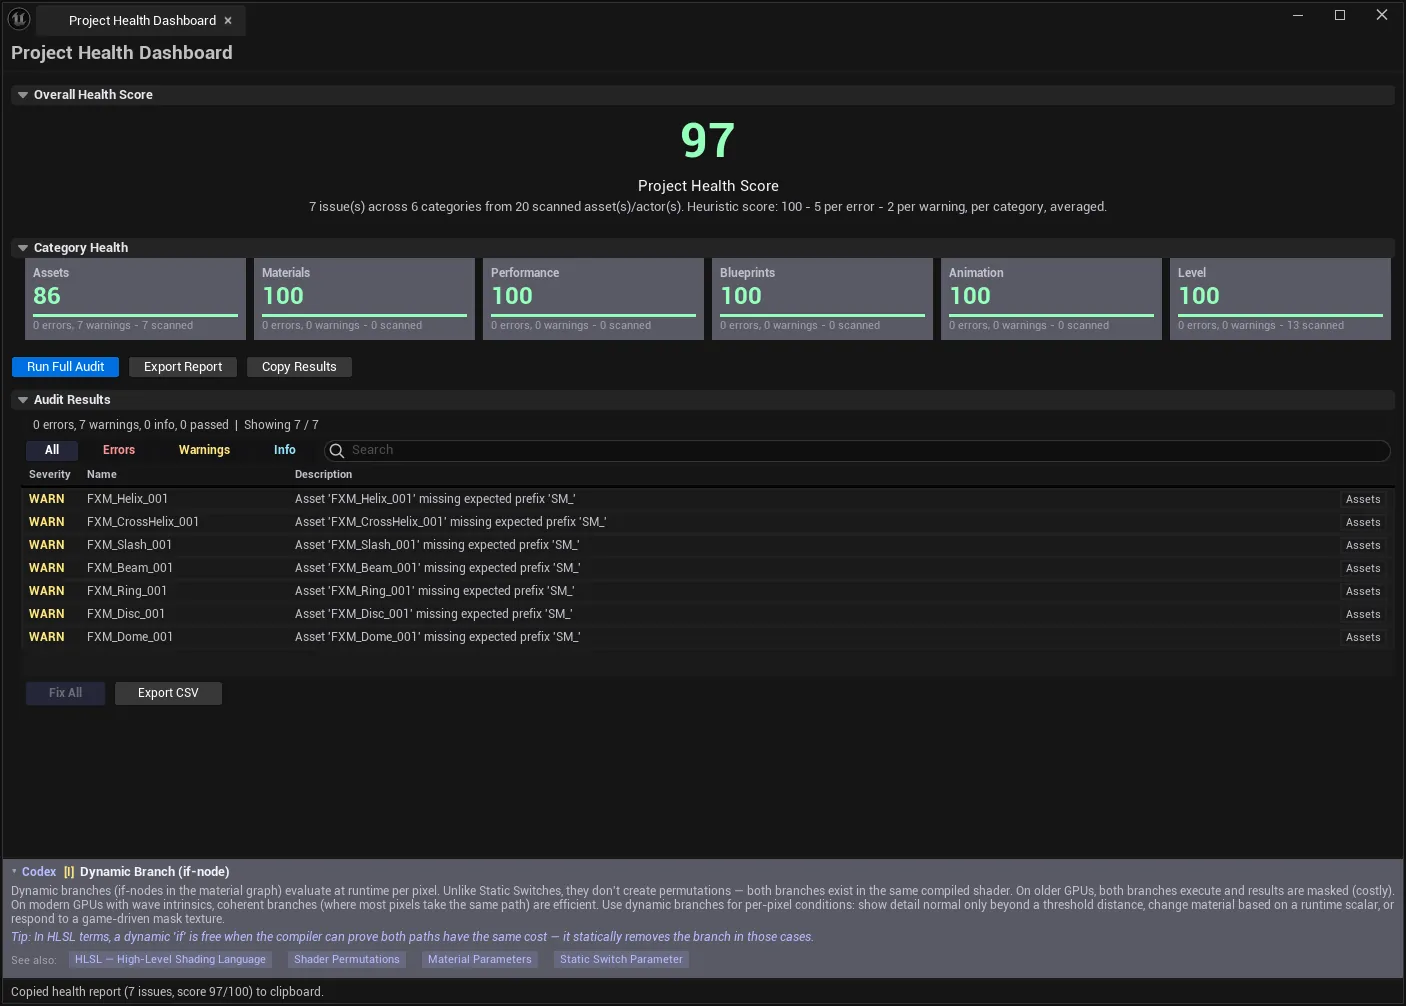
Task: Collapse the Codex panel
Action: coord(14,872)
